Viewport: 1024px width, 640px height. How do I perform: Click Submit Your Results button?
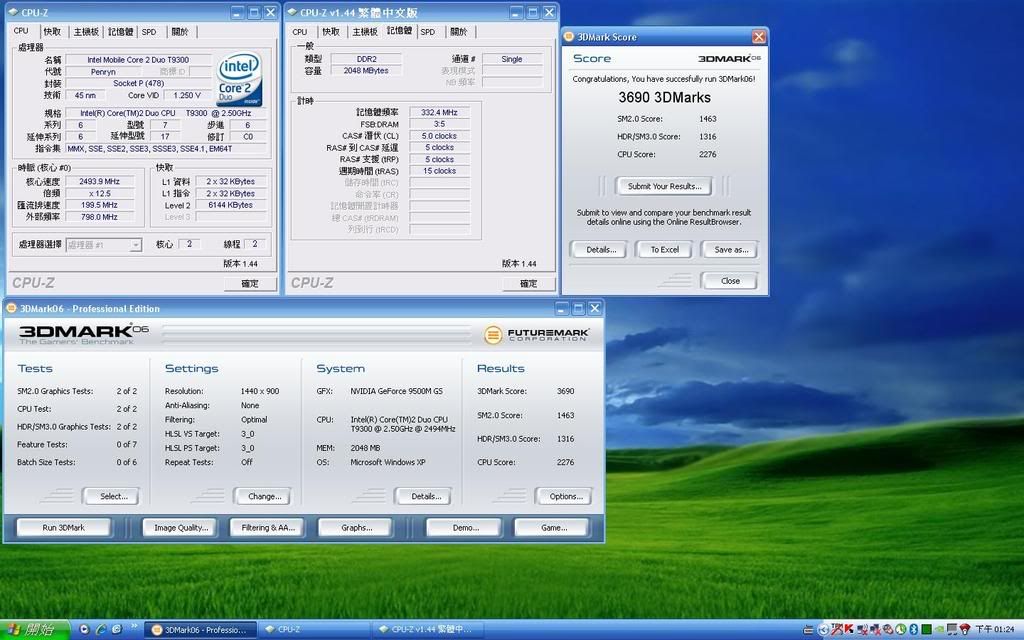tap(664, 186)
